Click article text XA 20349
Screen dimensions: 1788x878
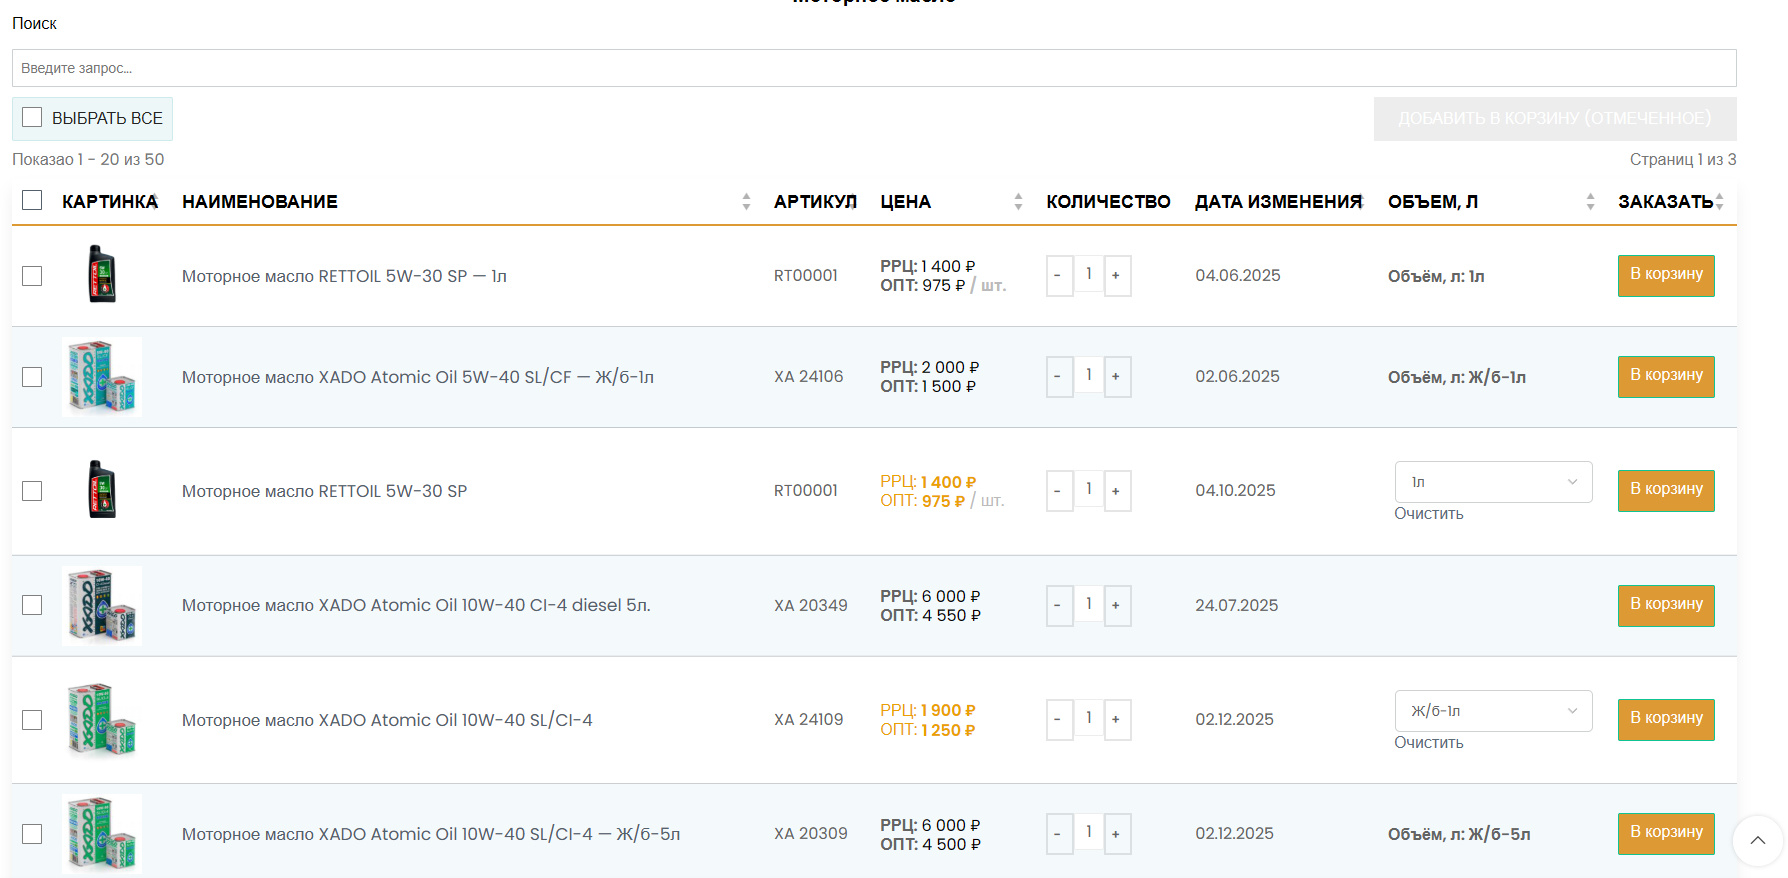click(x=811, y=606)
